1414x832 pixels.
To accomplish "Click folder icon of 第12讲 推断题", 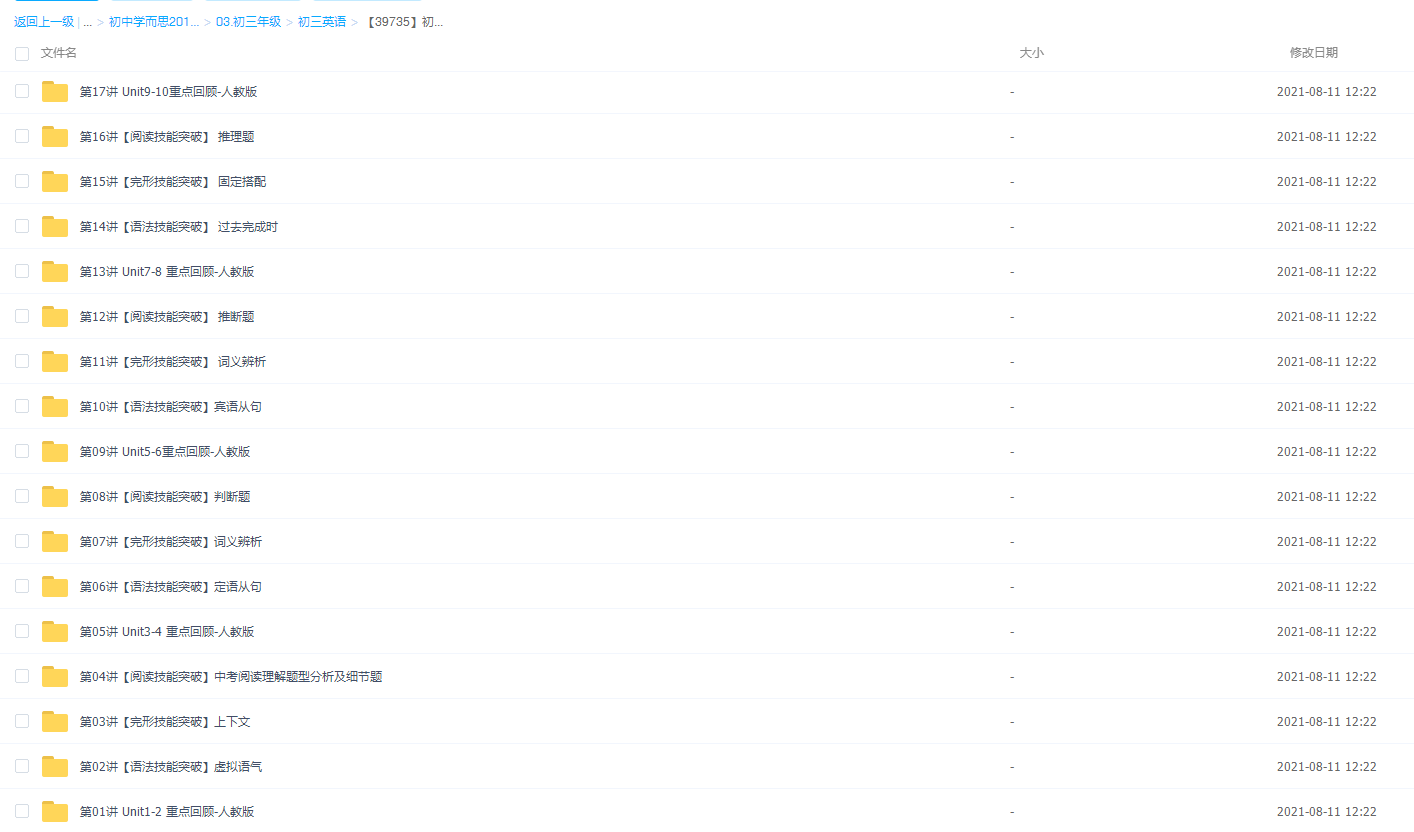I will point(55,317).
